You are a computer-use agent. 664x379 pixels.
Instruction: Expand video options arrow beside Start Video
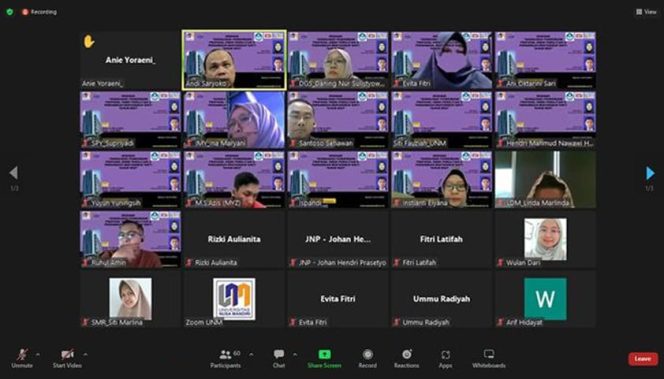pos(85,354)
